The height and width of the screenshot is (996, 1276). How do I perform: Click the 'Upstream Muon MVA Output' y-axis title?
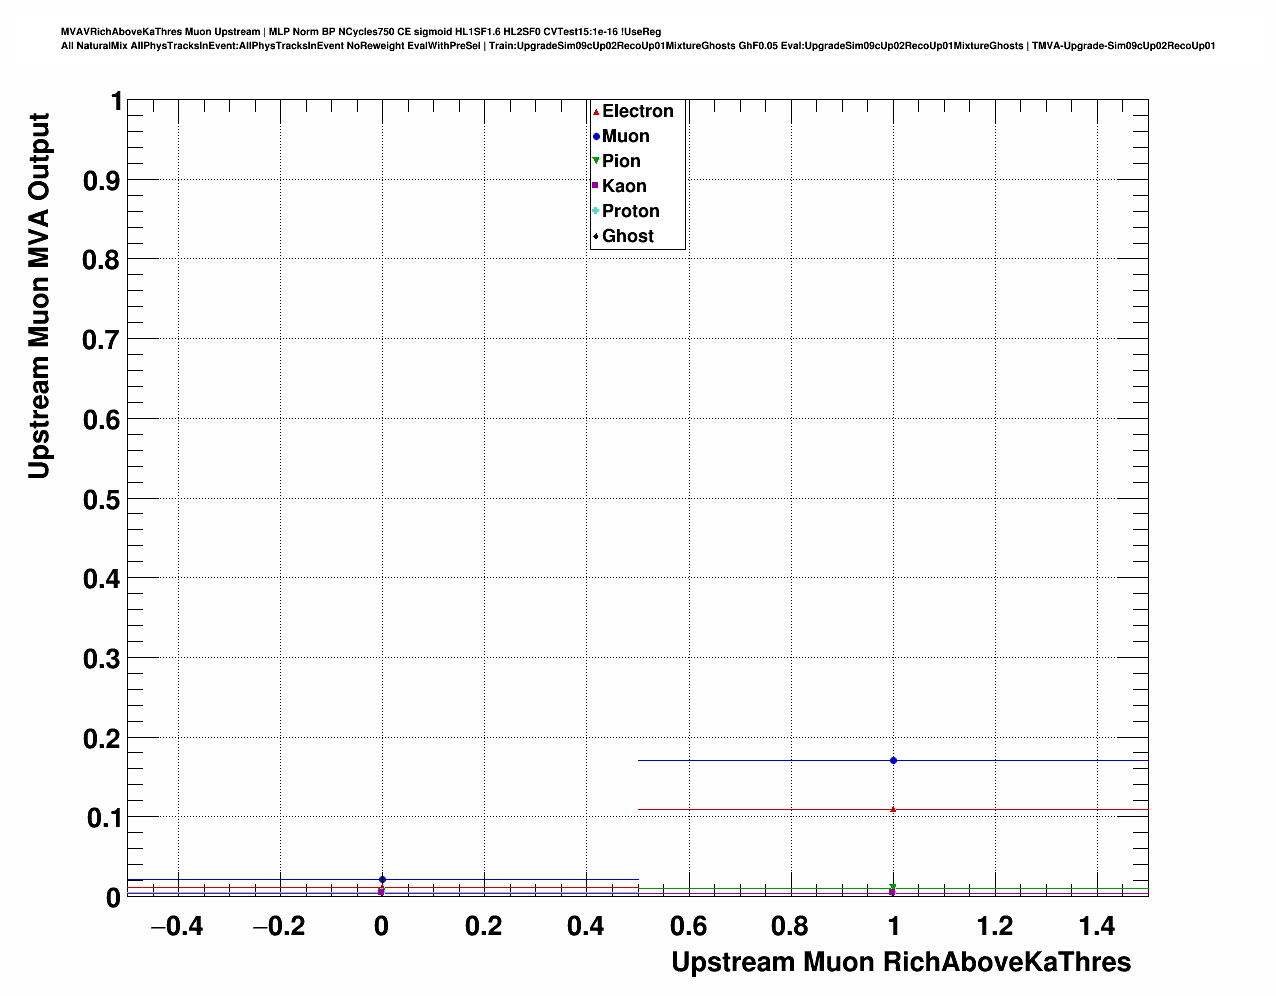pyautogui.click(x=39, y=296)
